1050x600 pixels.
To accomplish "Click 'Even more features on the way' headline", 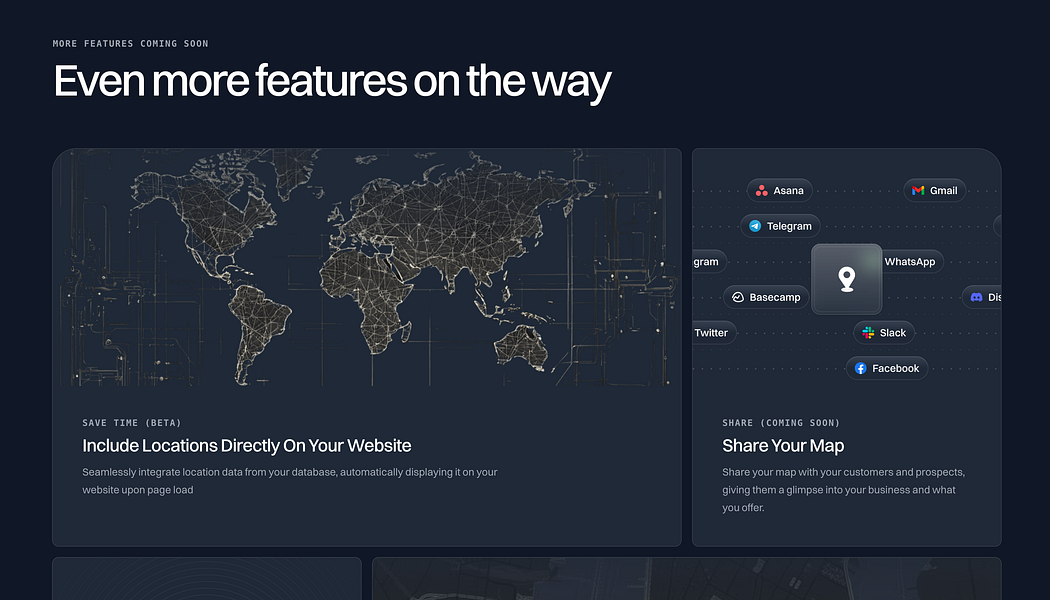I will (x=332, y=82).
